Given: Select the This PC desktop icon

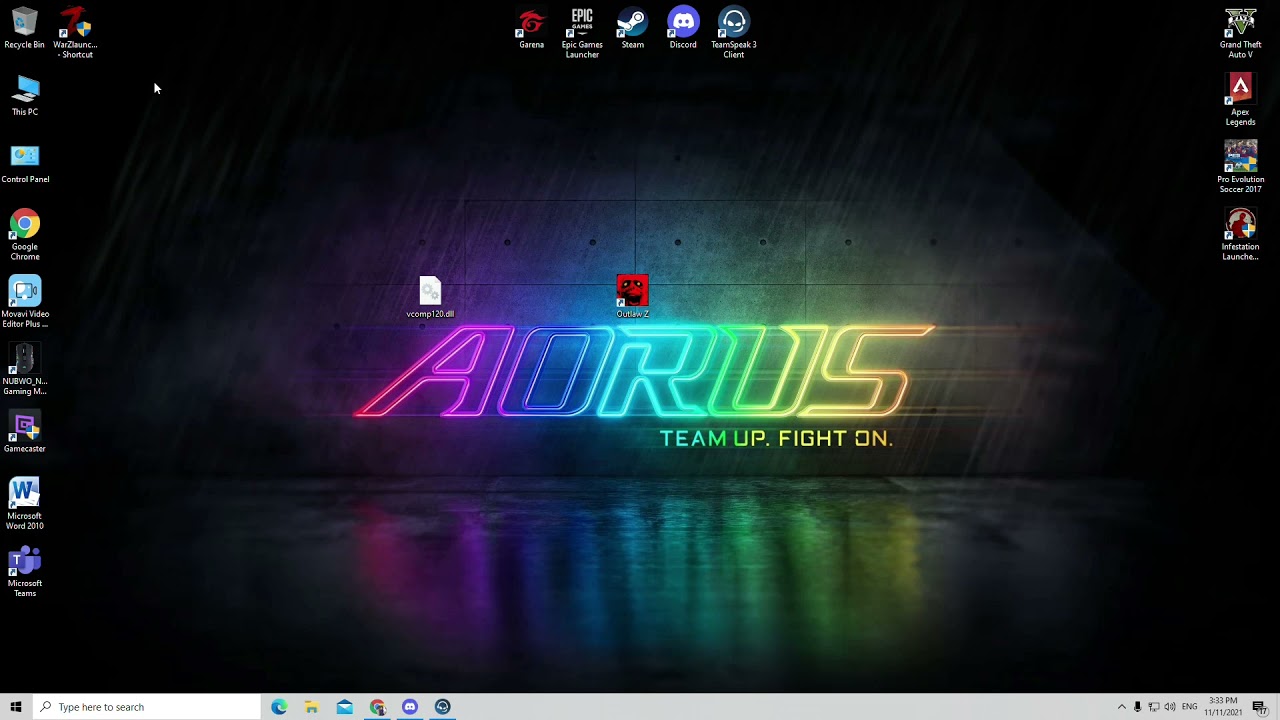Looking at the screenshot, I should coord(25,96).
